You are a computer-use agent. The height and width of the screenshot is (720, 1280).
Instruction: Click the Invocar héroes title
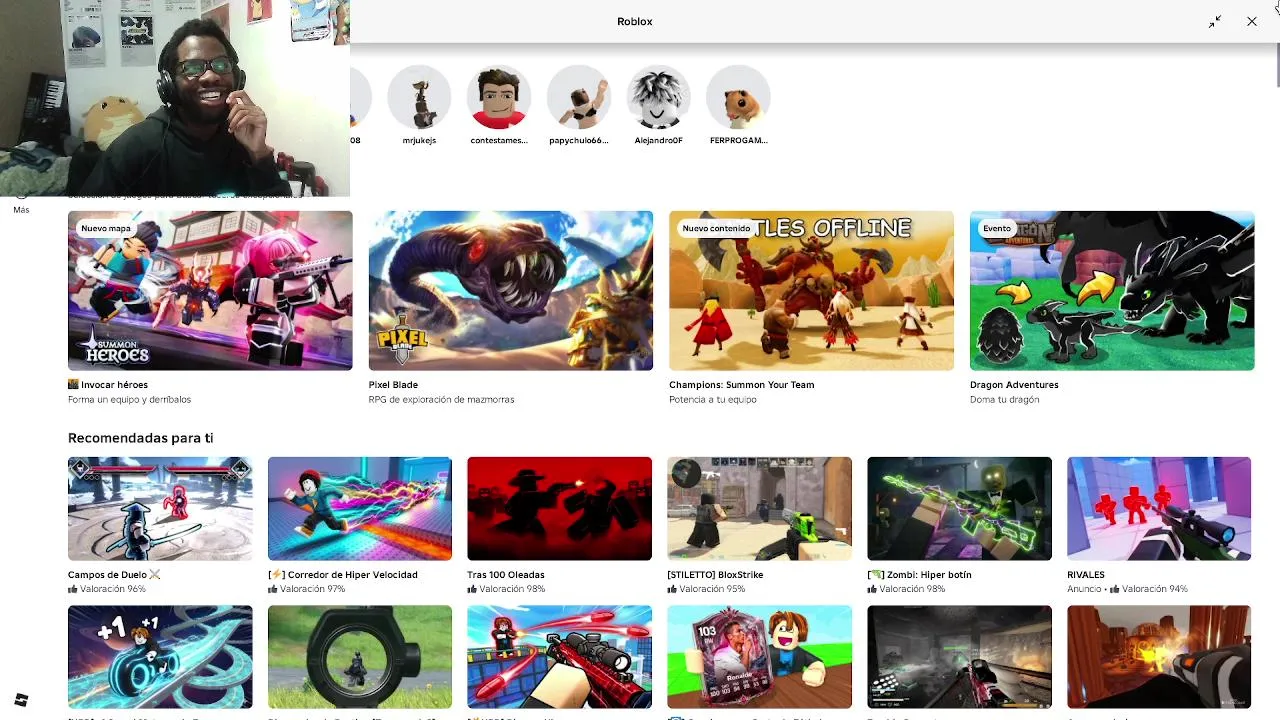pos(108,385)
